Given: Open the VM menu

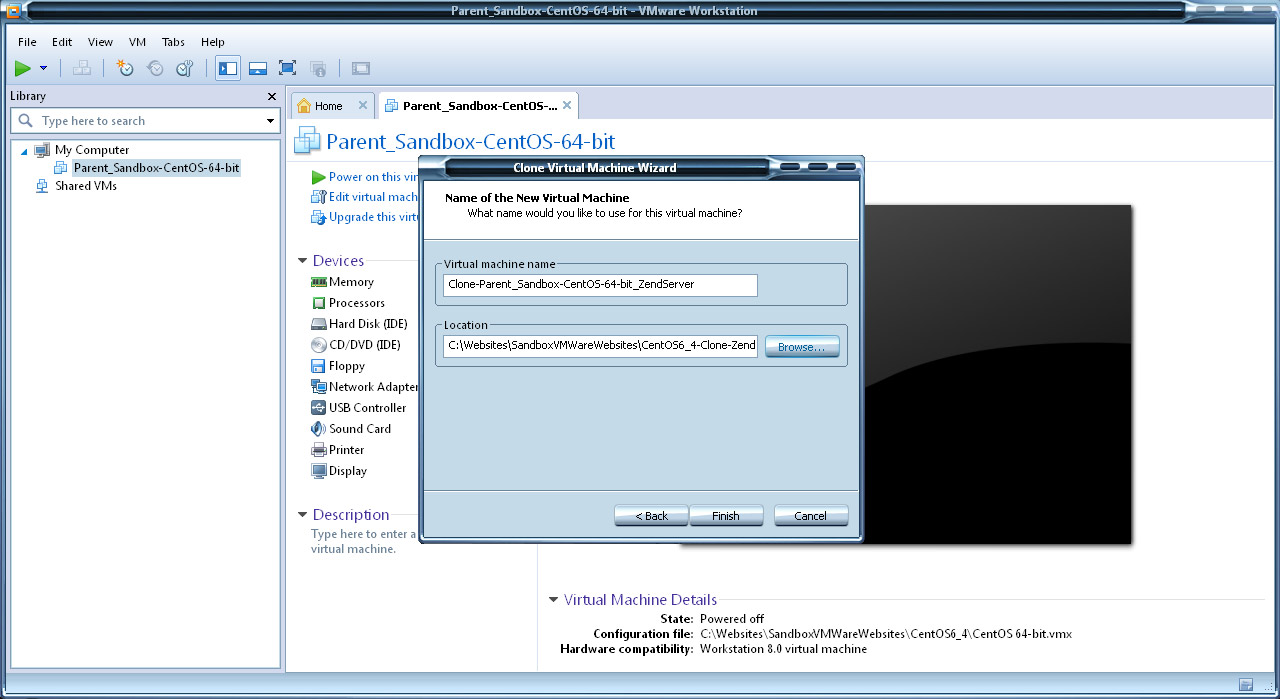Looking at the screenshot, I should click(x=138, y=42).
